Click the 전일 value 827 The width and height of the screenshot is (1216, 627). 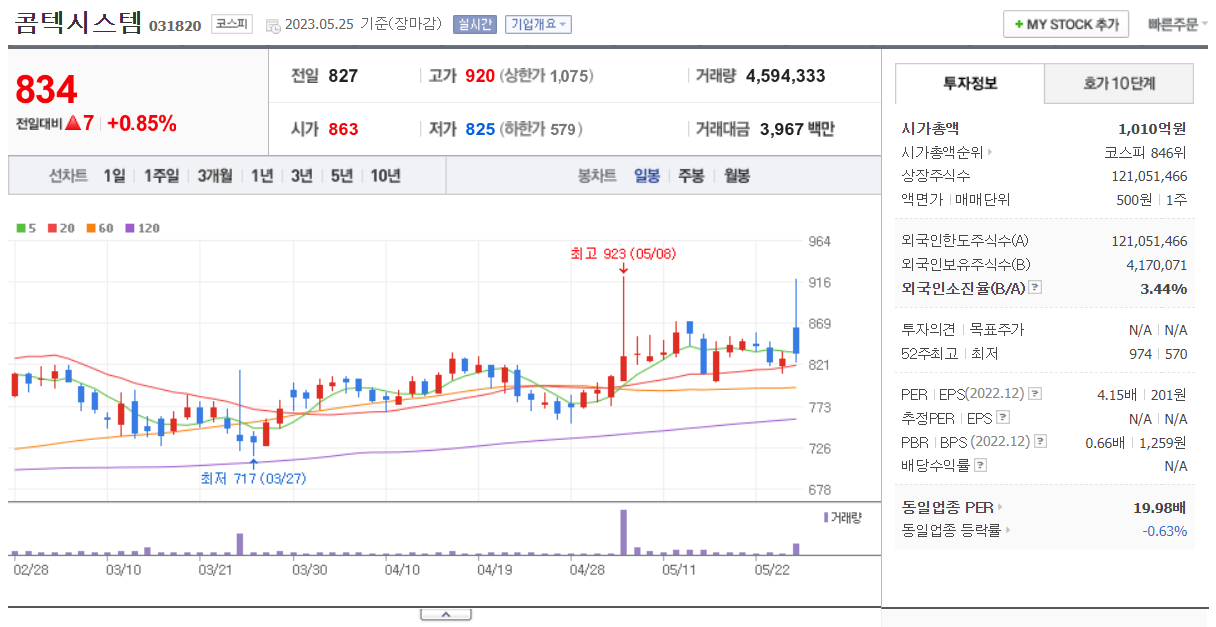tap(343, 76)
